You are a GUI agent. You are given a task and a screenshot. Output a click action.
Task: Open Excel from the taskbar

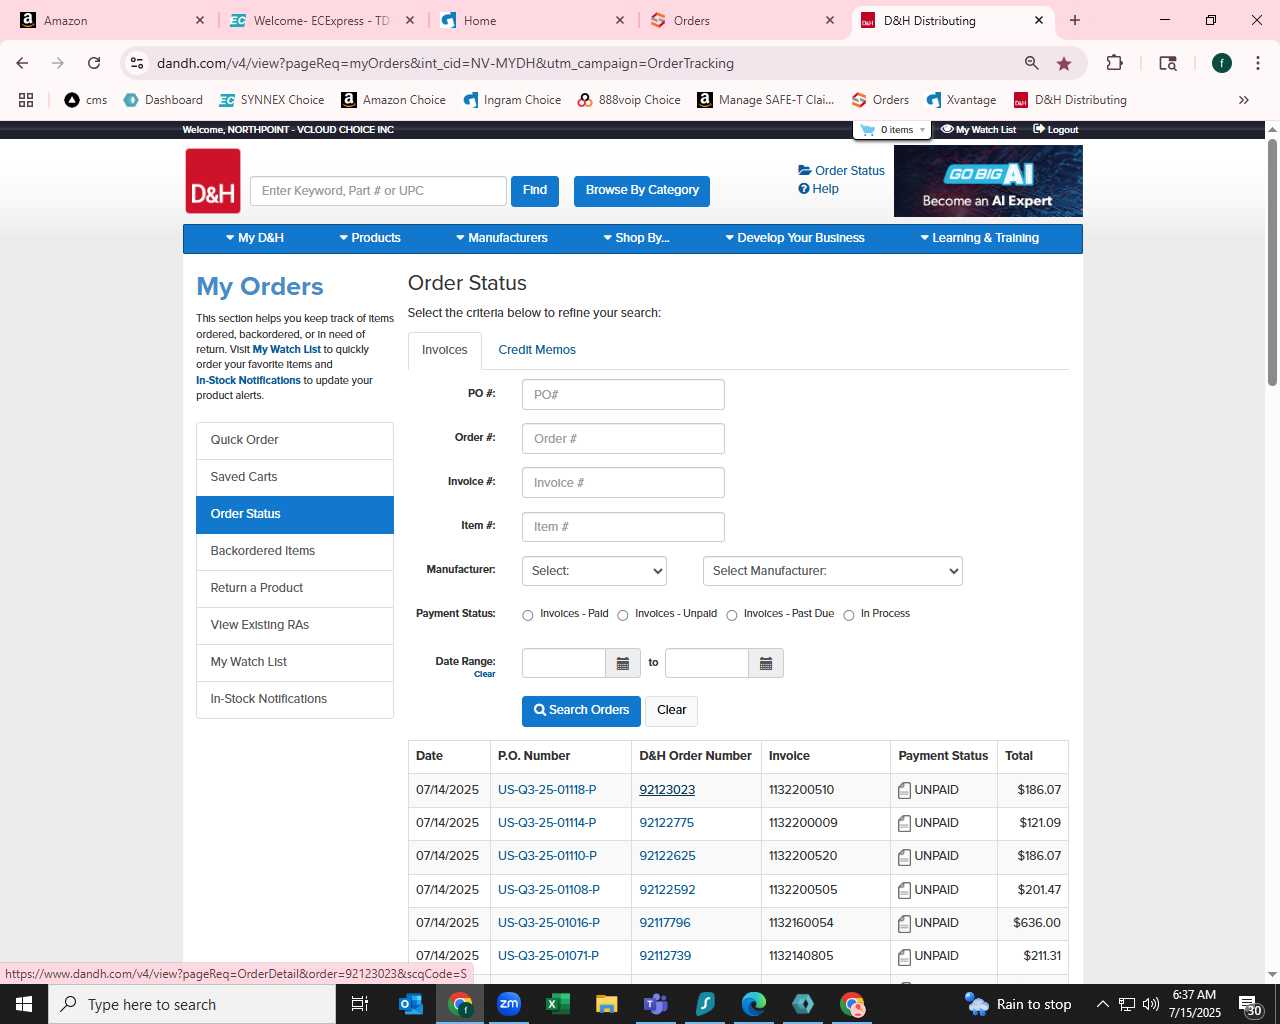(x=558, y=1004)
